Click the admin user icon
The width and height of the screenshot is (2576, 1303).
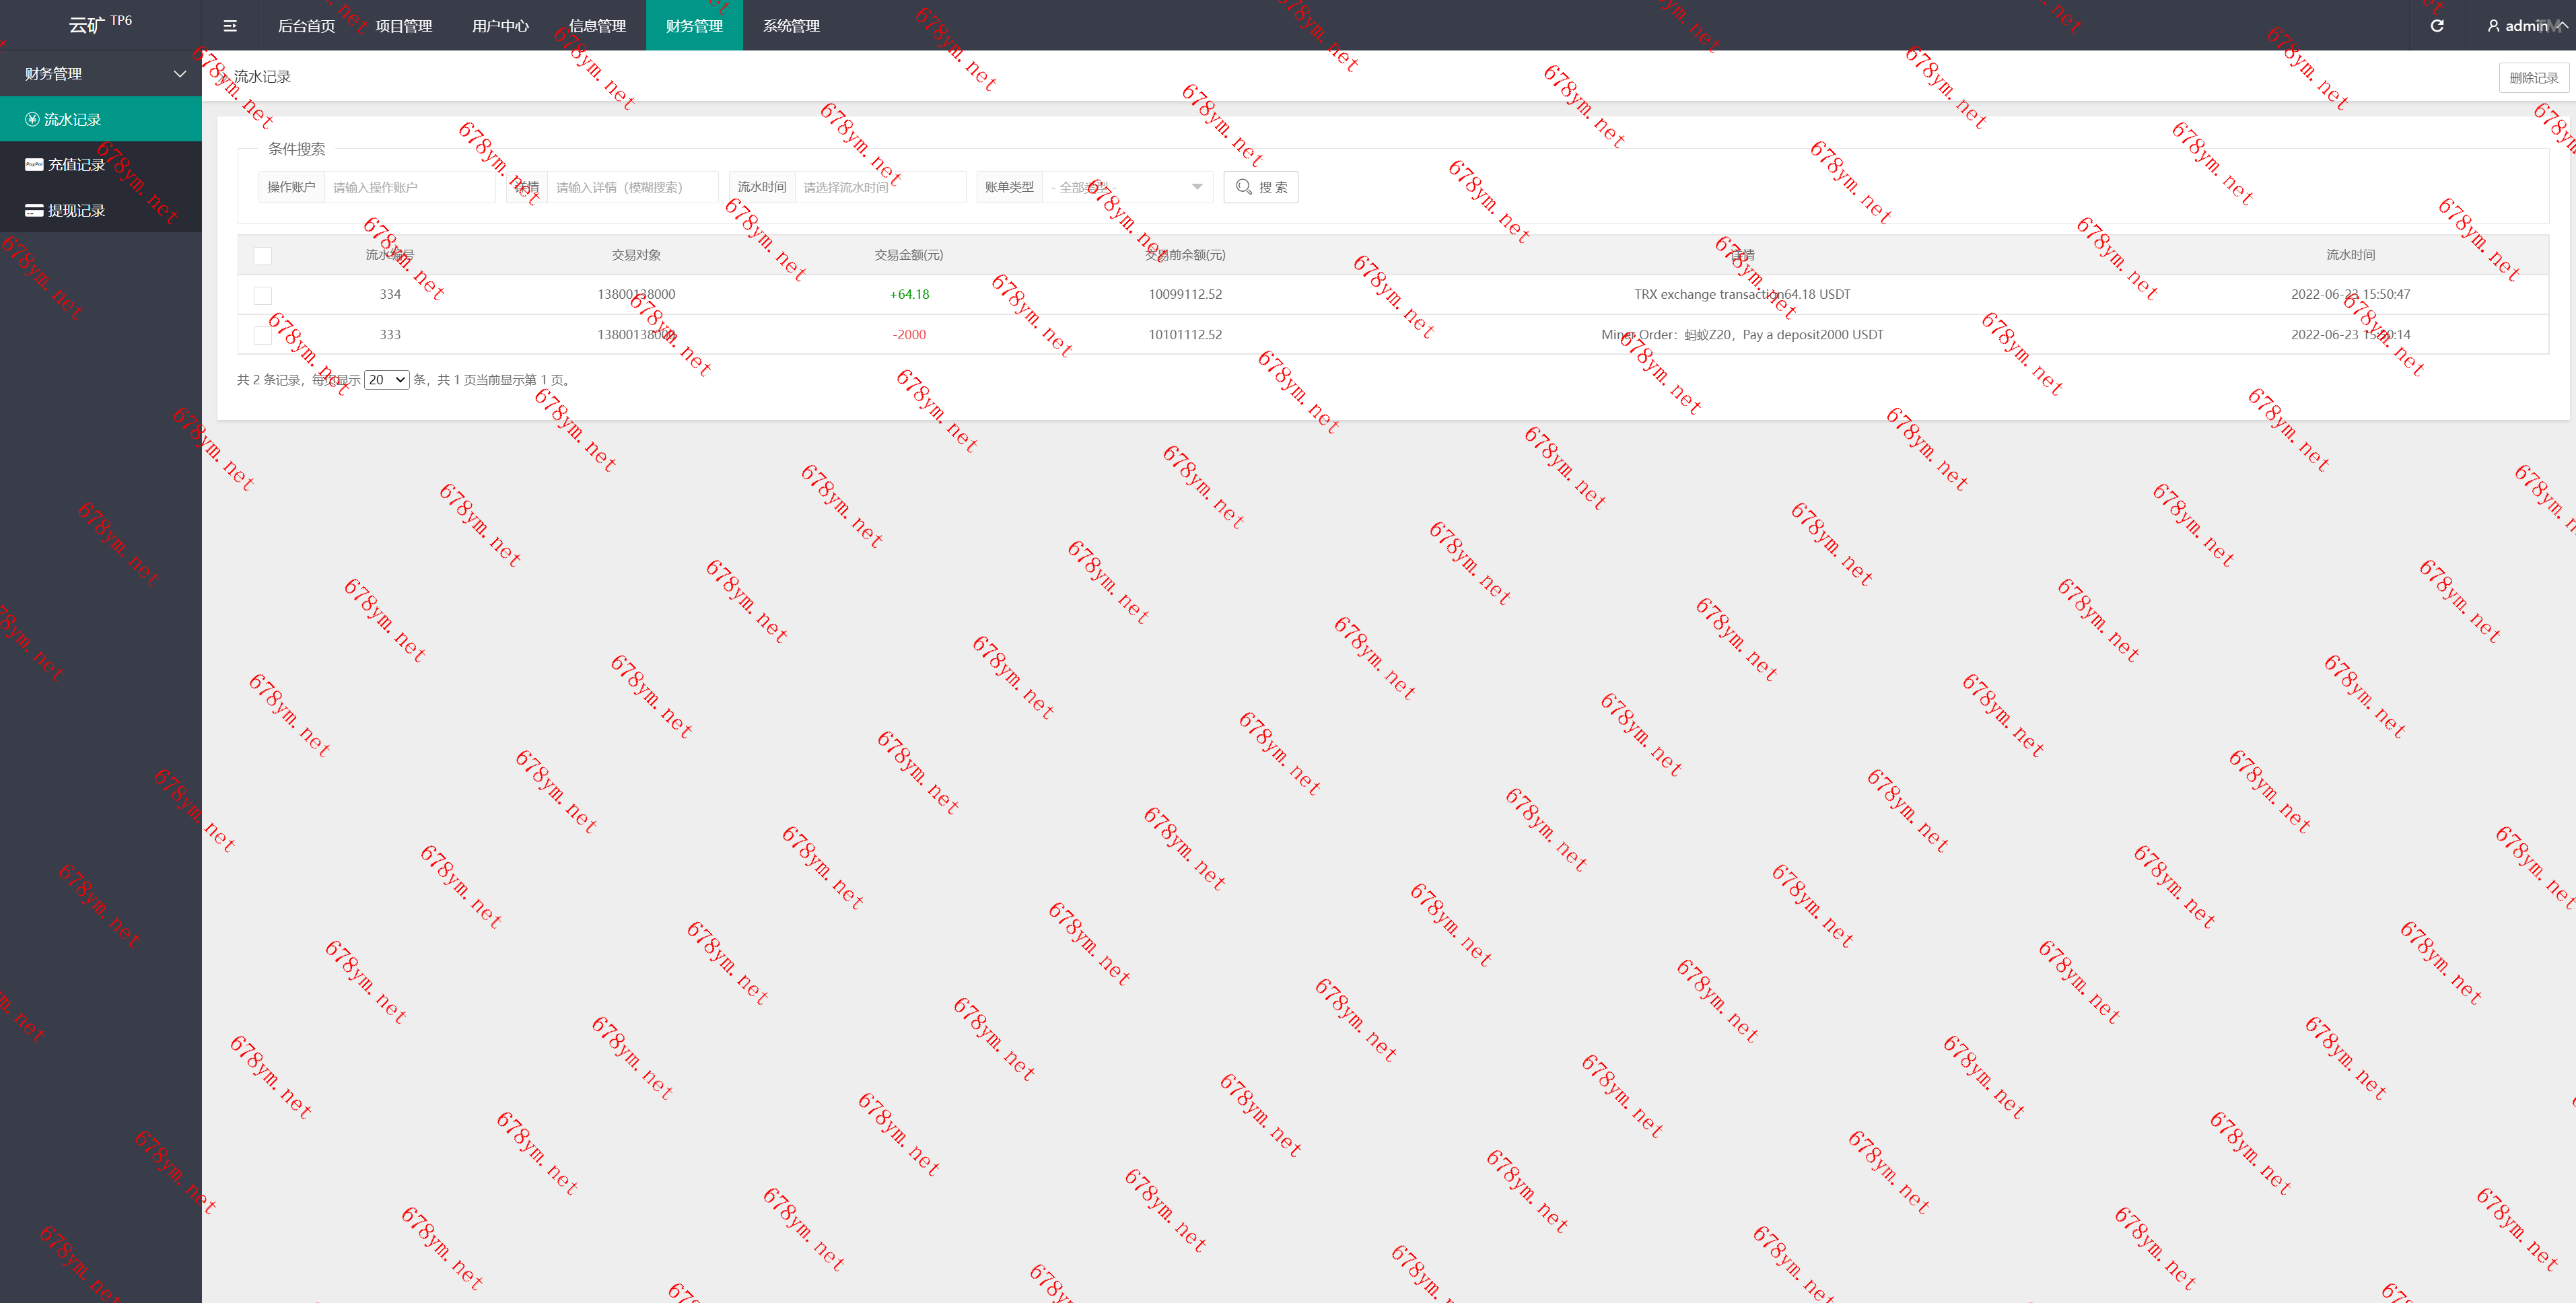(2493, 26)
